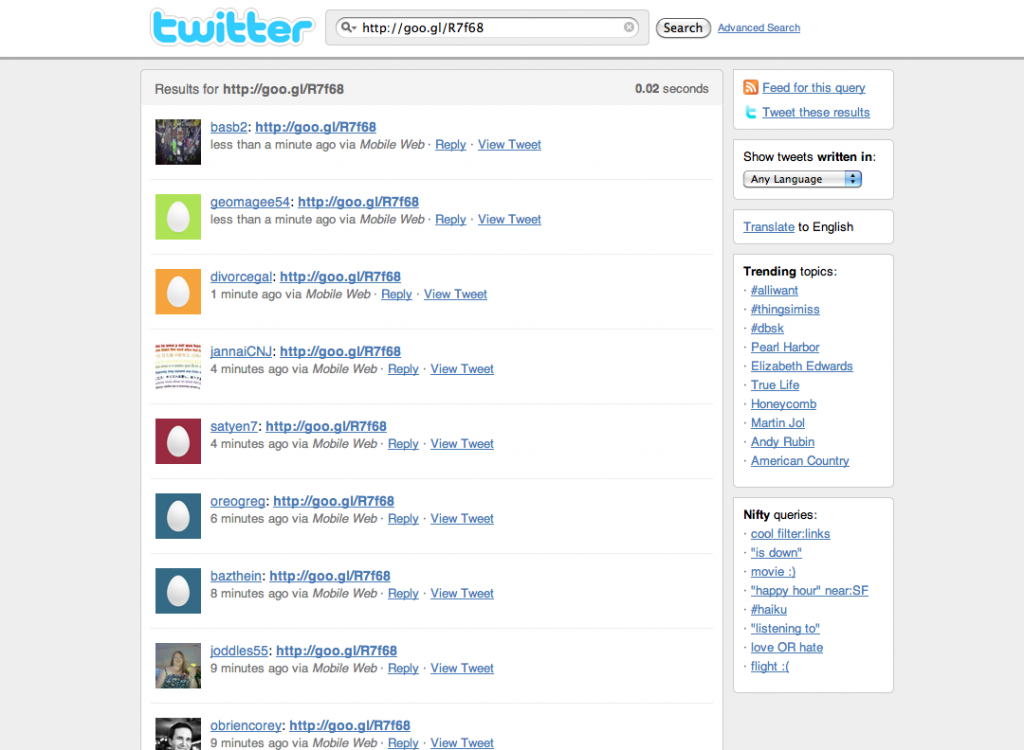Open Advanced Search
1024x750 pixels.
pos(759,27)
